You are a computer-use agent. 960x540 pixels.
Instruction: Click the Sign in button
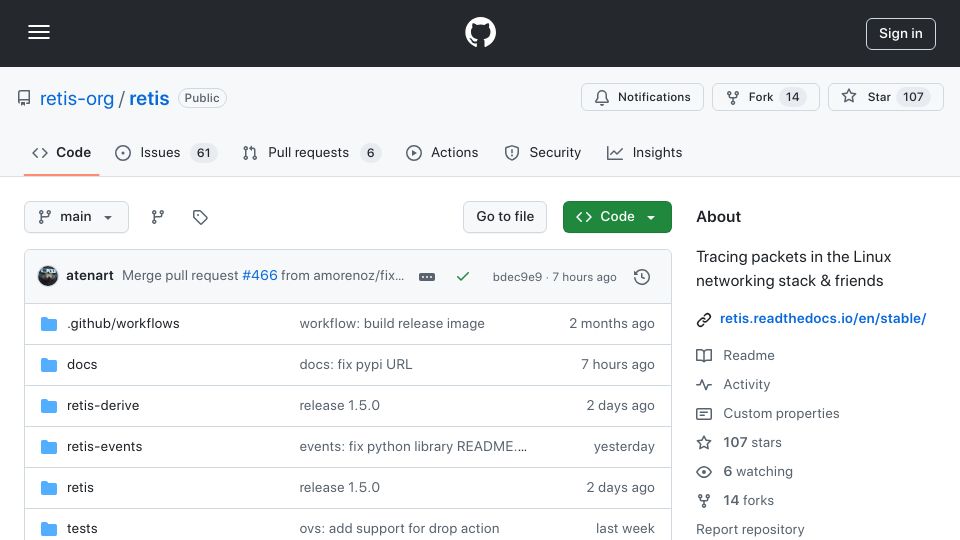point(900,34)
